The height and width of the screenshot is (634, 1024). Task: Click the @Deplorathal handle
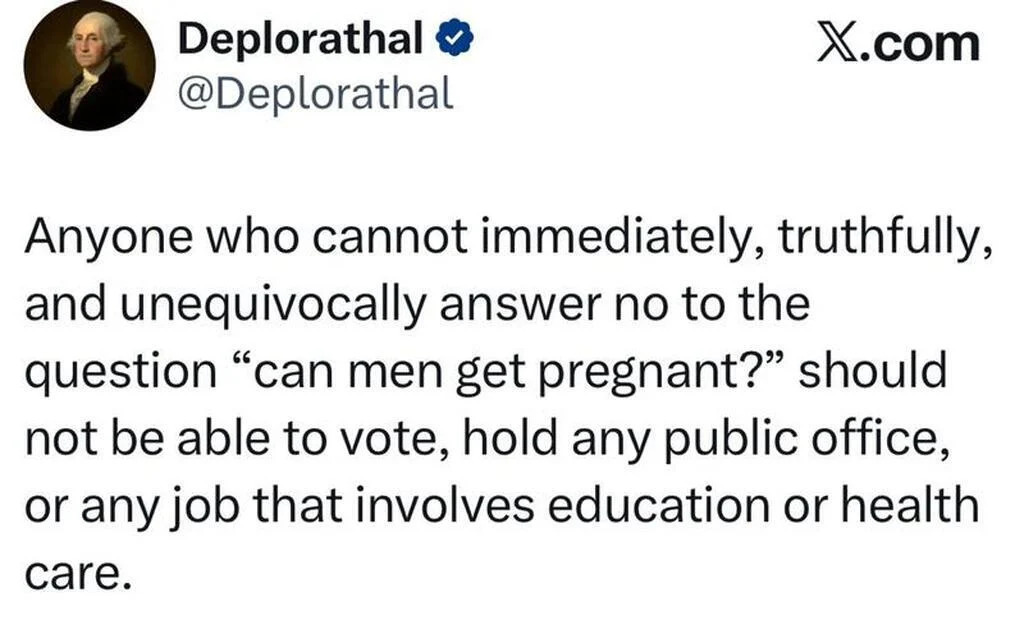(315, 93)
